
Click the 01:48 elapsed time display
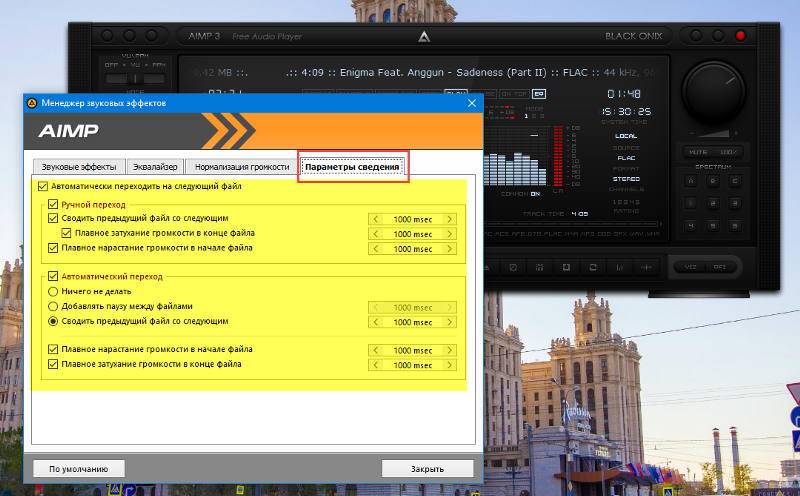point(624,94)
